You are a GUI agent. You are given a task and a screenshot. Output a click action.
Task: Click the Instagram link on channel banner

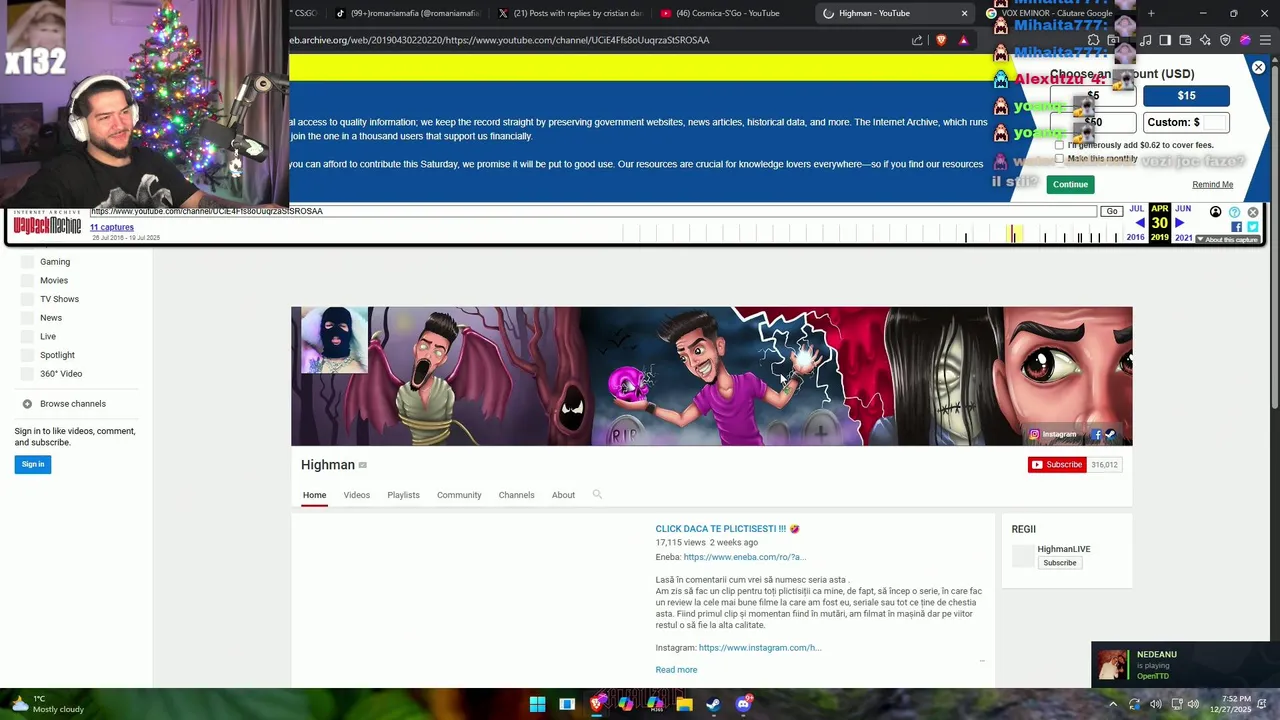(1053, 434)
